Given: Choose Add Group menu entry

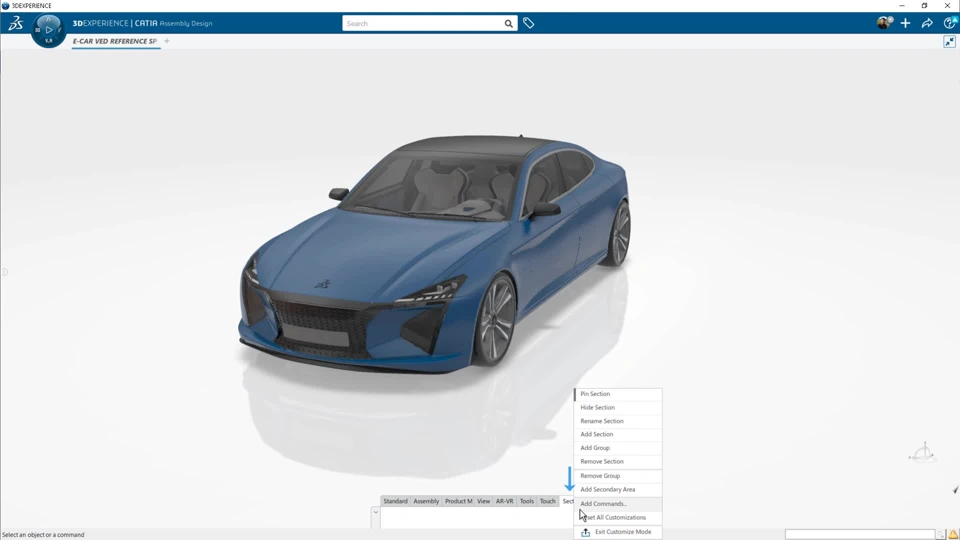Looking at the screenshot, I should point(618,448).
